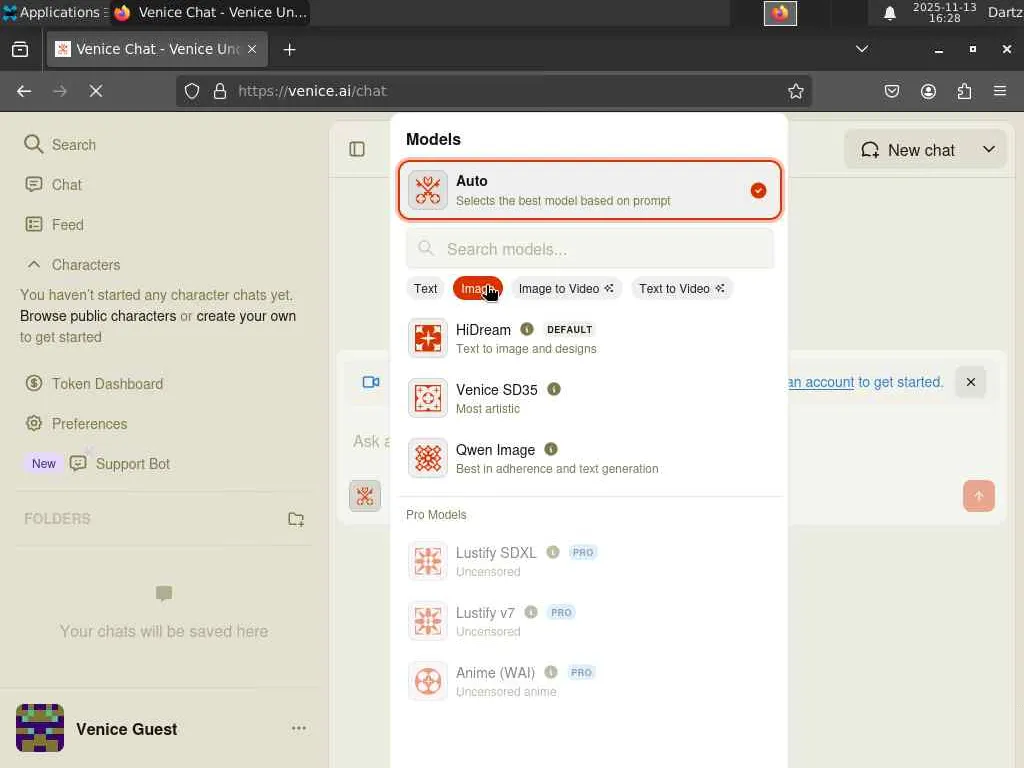Click the New chat button

pyautogui.click(x=908, y=150)
